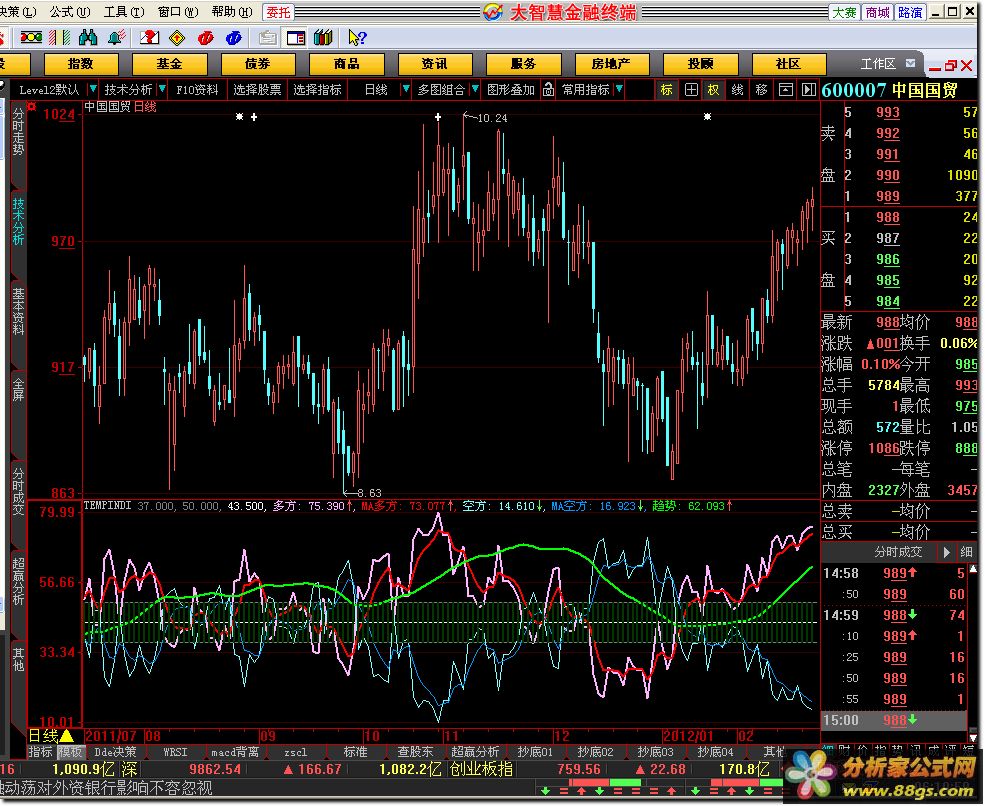The image size is (985, 806).
Task: Open the 房地产 yellow nav button
Action: [611, 64]
